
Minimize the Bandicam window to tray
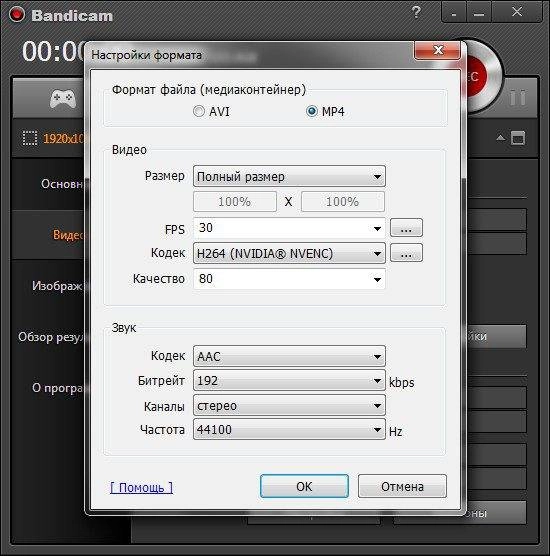(x=454, y=13)
